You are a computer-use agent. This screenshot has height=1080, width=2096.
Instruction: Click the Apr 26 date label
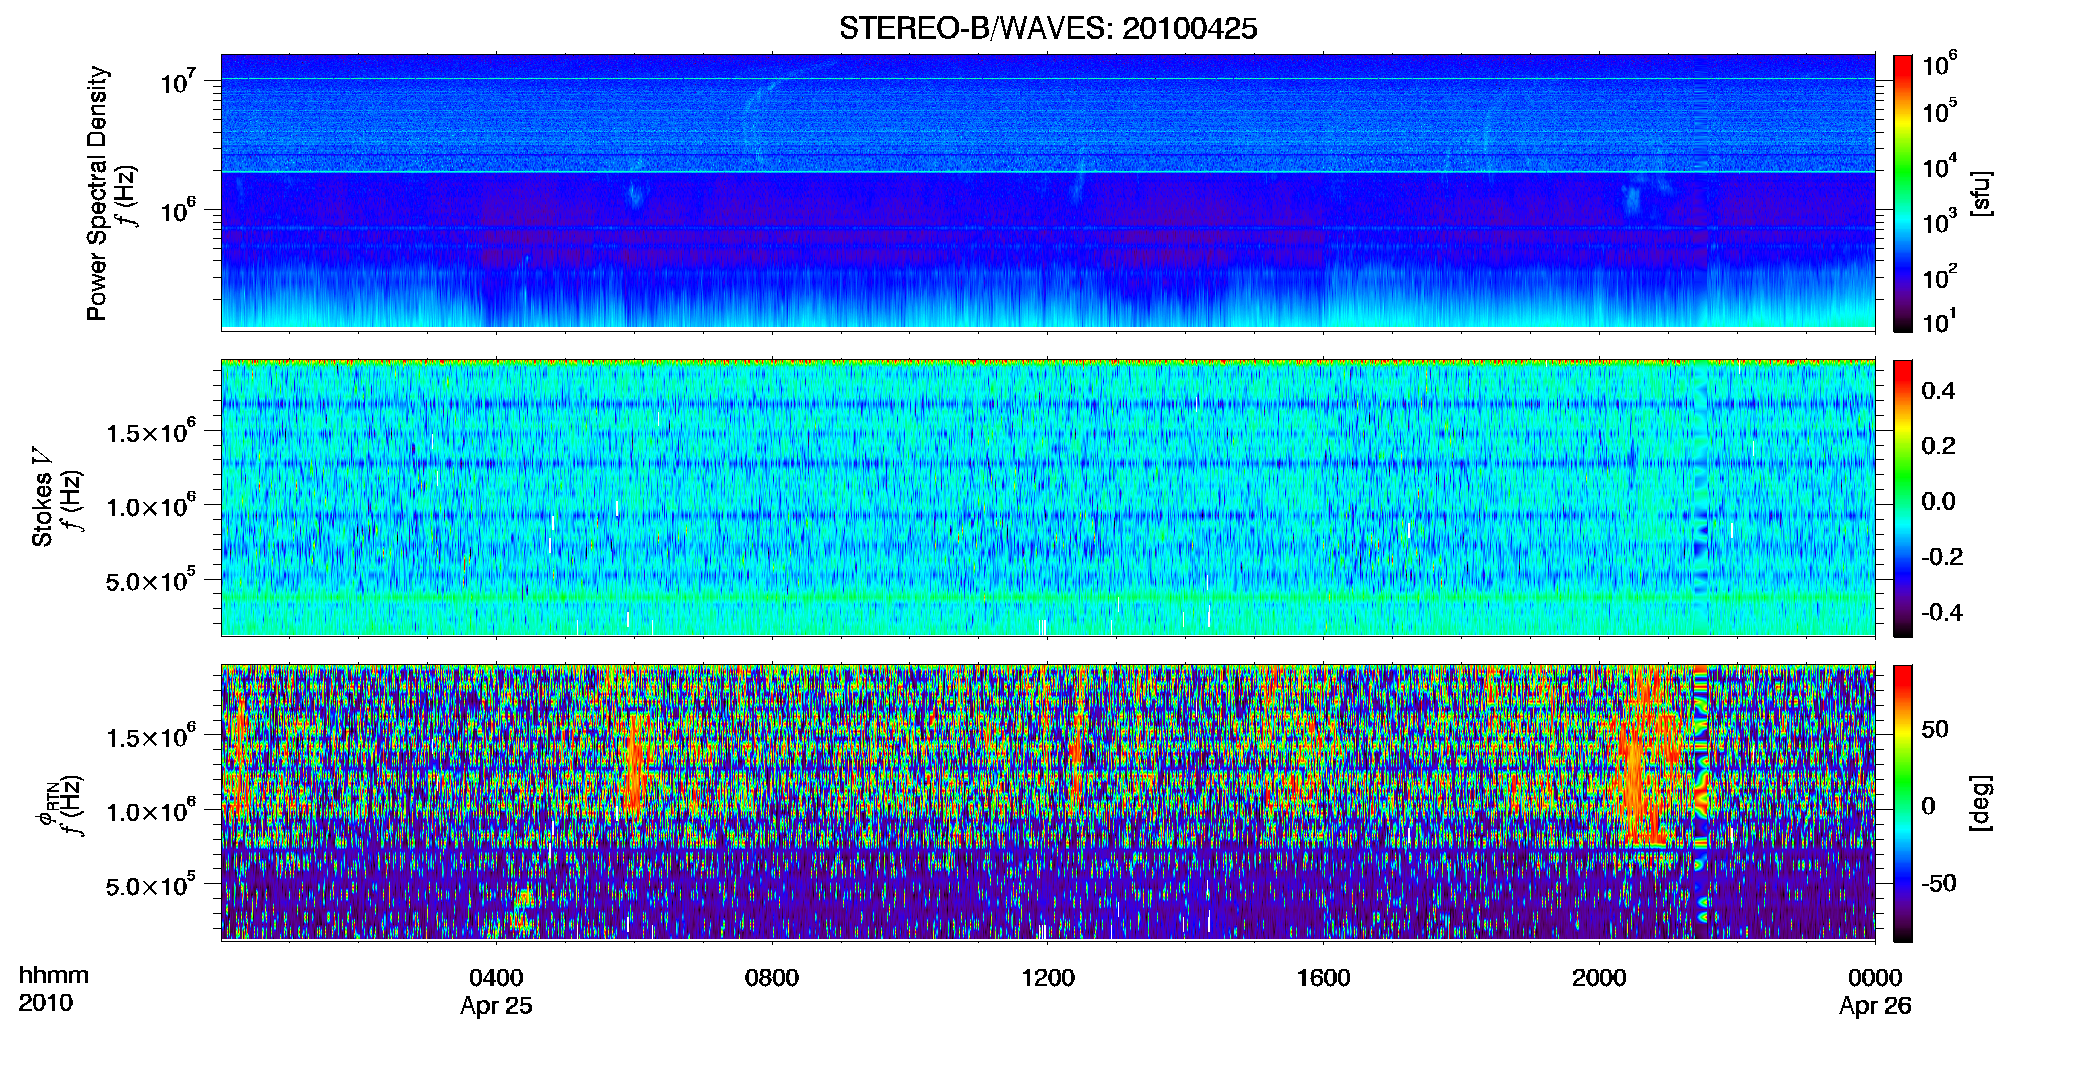tap(1875, 1006)
